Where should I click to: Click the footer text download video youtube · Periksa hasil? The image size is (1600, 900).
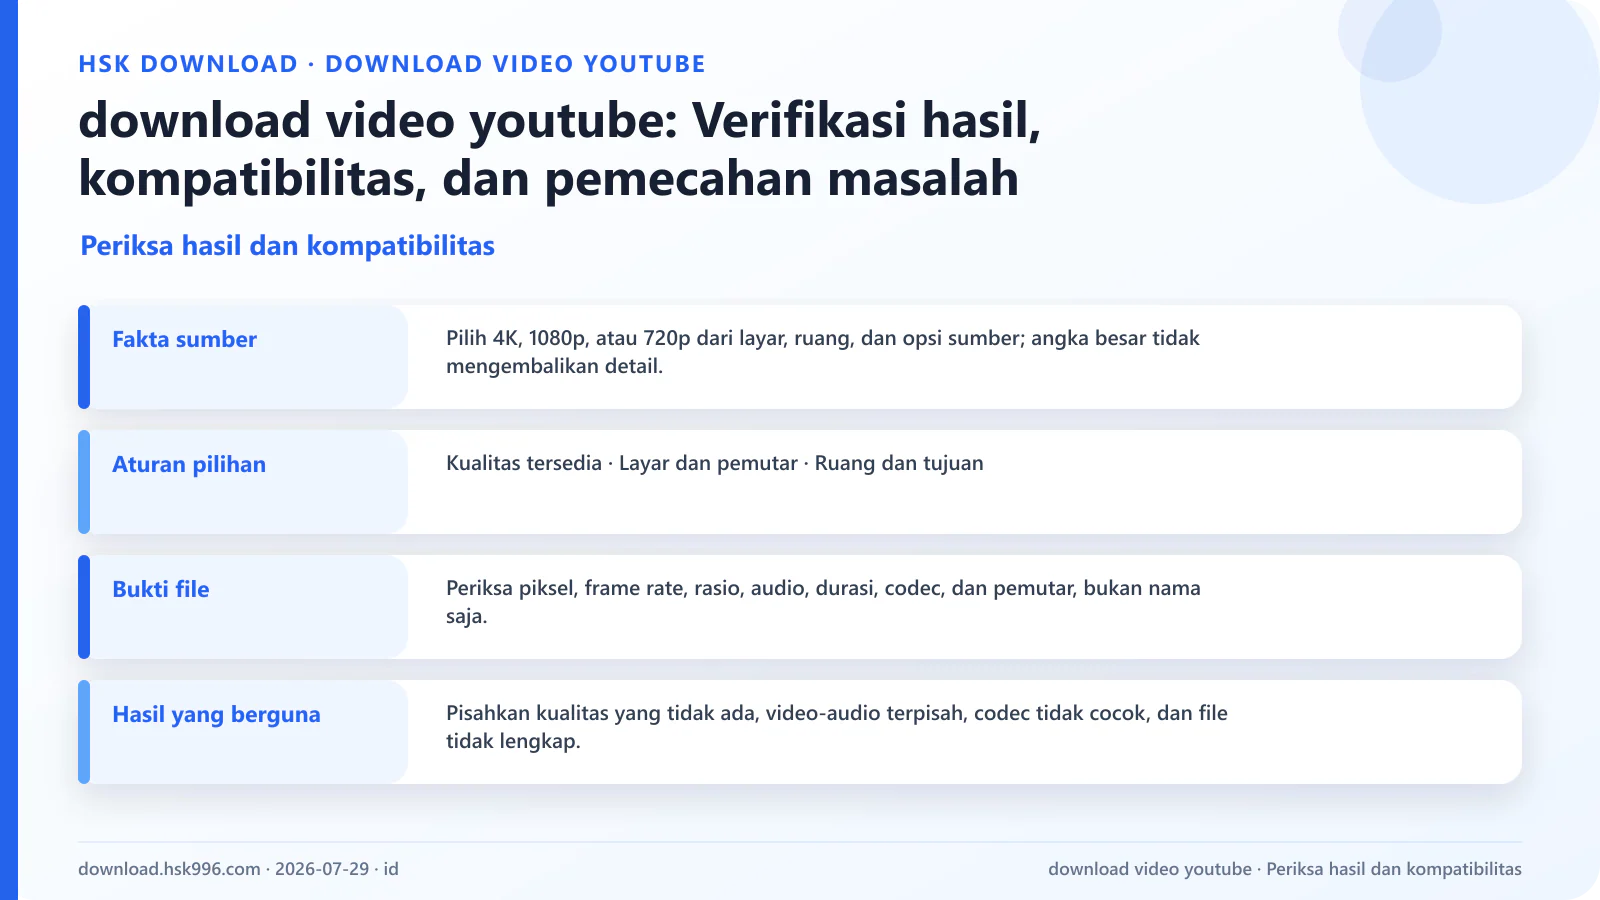pyautogui.click(x=1285, y=869)
